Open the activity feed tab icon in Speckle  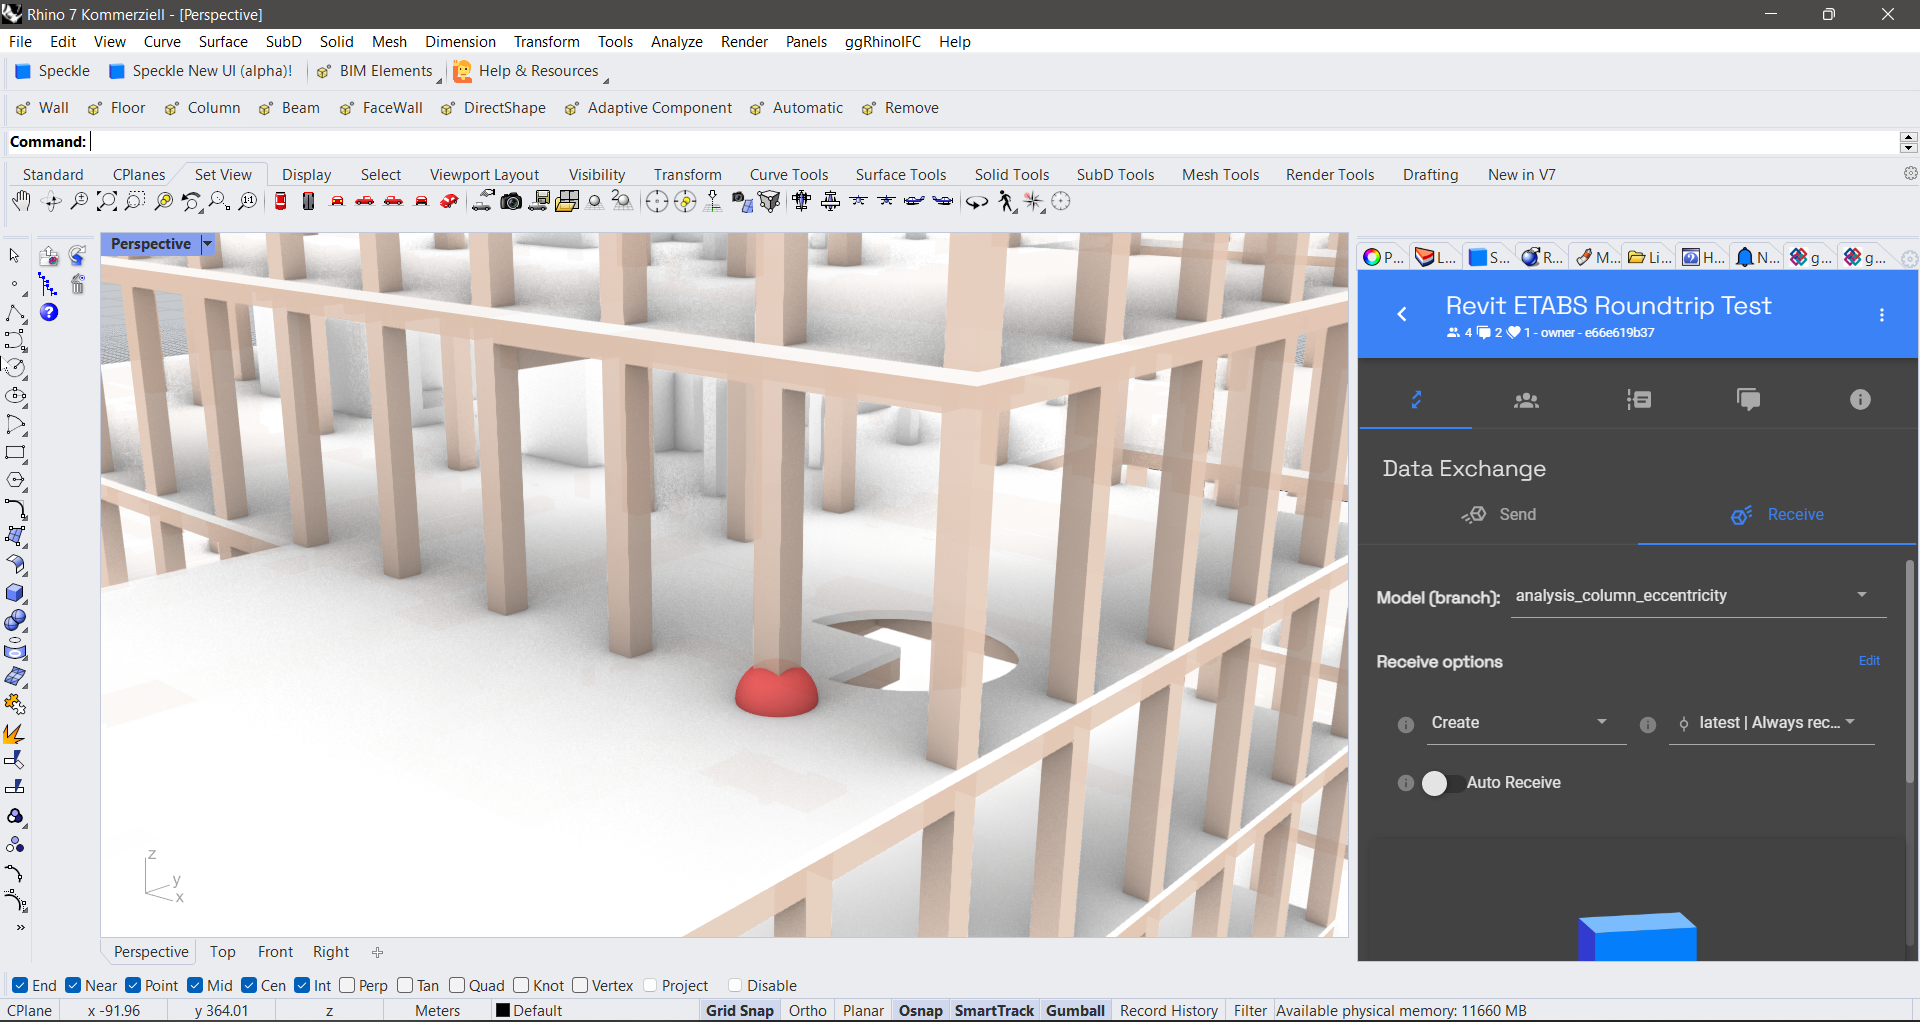pyautogui.click(x=1639, y=400)
